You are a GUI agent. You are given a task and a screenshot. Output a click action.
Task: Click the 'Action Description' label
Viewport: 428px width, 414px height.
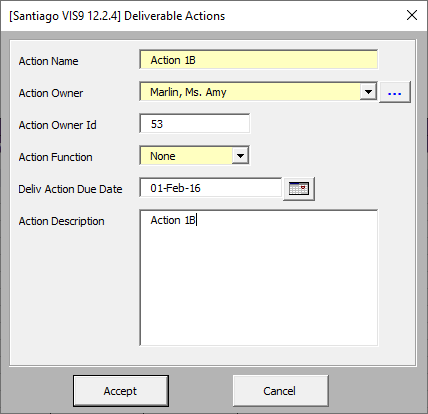coord(61,221)
